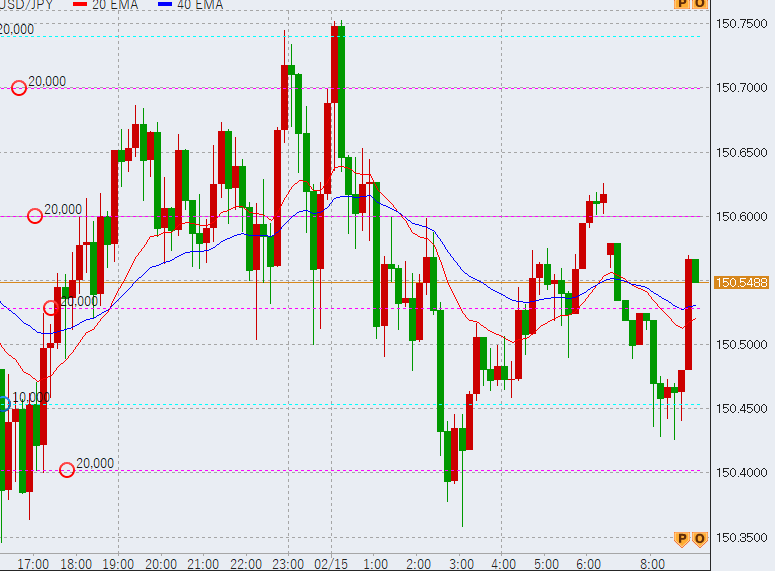Viewport: 775px width, 571px height.
Task: Click the top-right P icon
Action: point(683,4)
